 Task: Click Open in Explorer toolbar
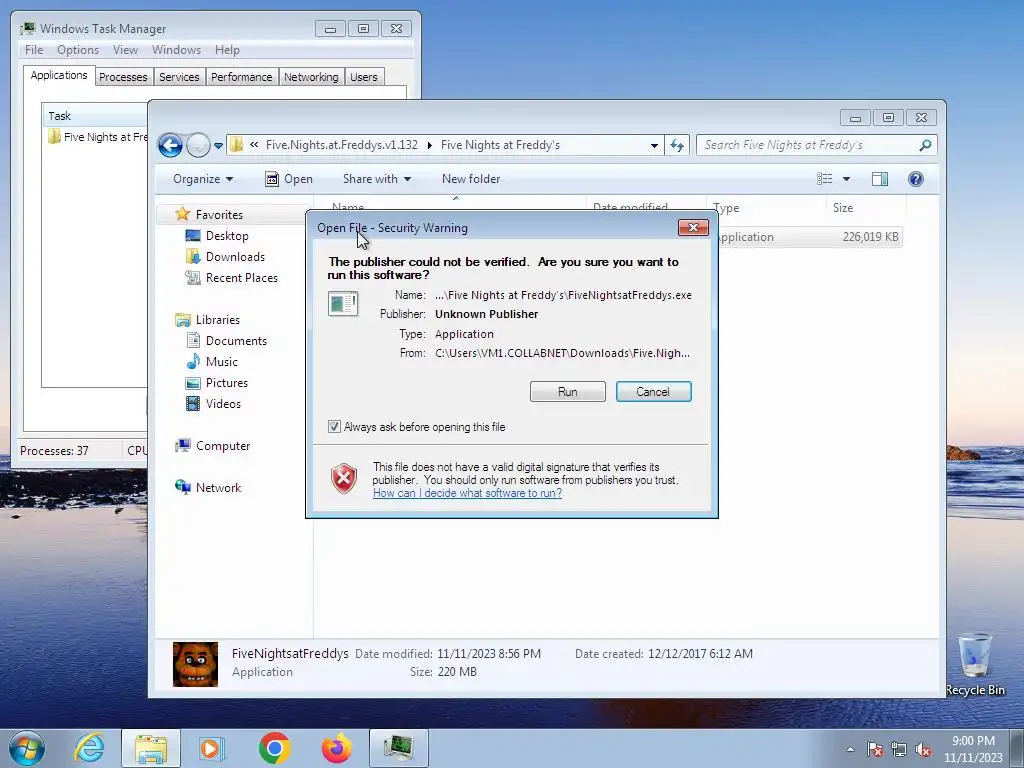coord(289,179)
